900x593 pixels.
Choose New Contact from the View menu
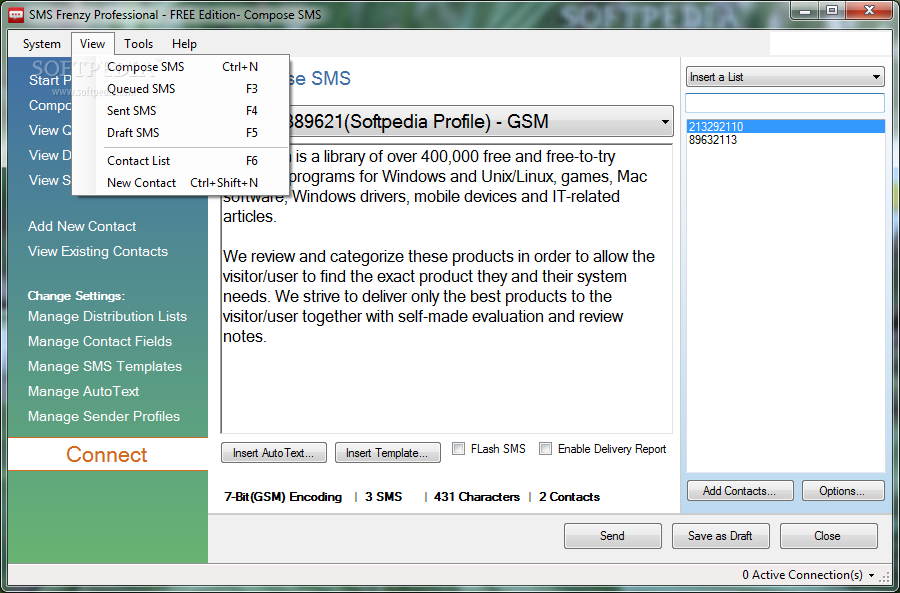click(x=181, y=183)
